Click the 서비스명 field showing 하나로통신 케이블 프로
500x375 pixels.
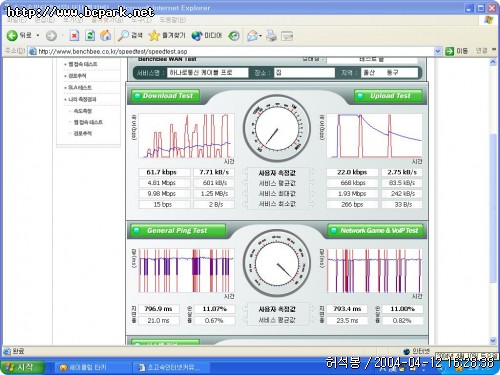tap(207, 72)
